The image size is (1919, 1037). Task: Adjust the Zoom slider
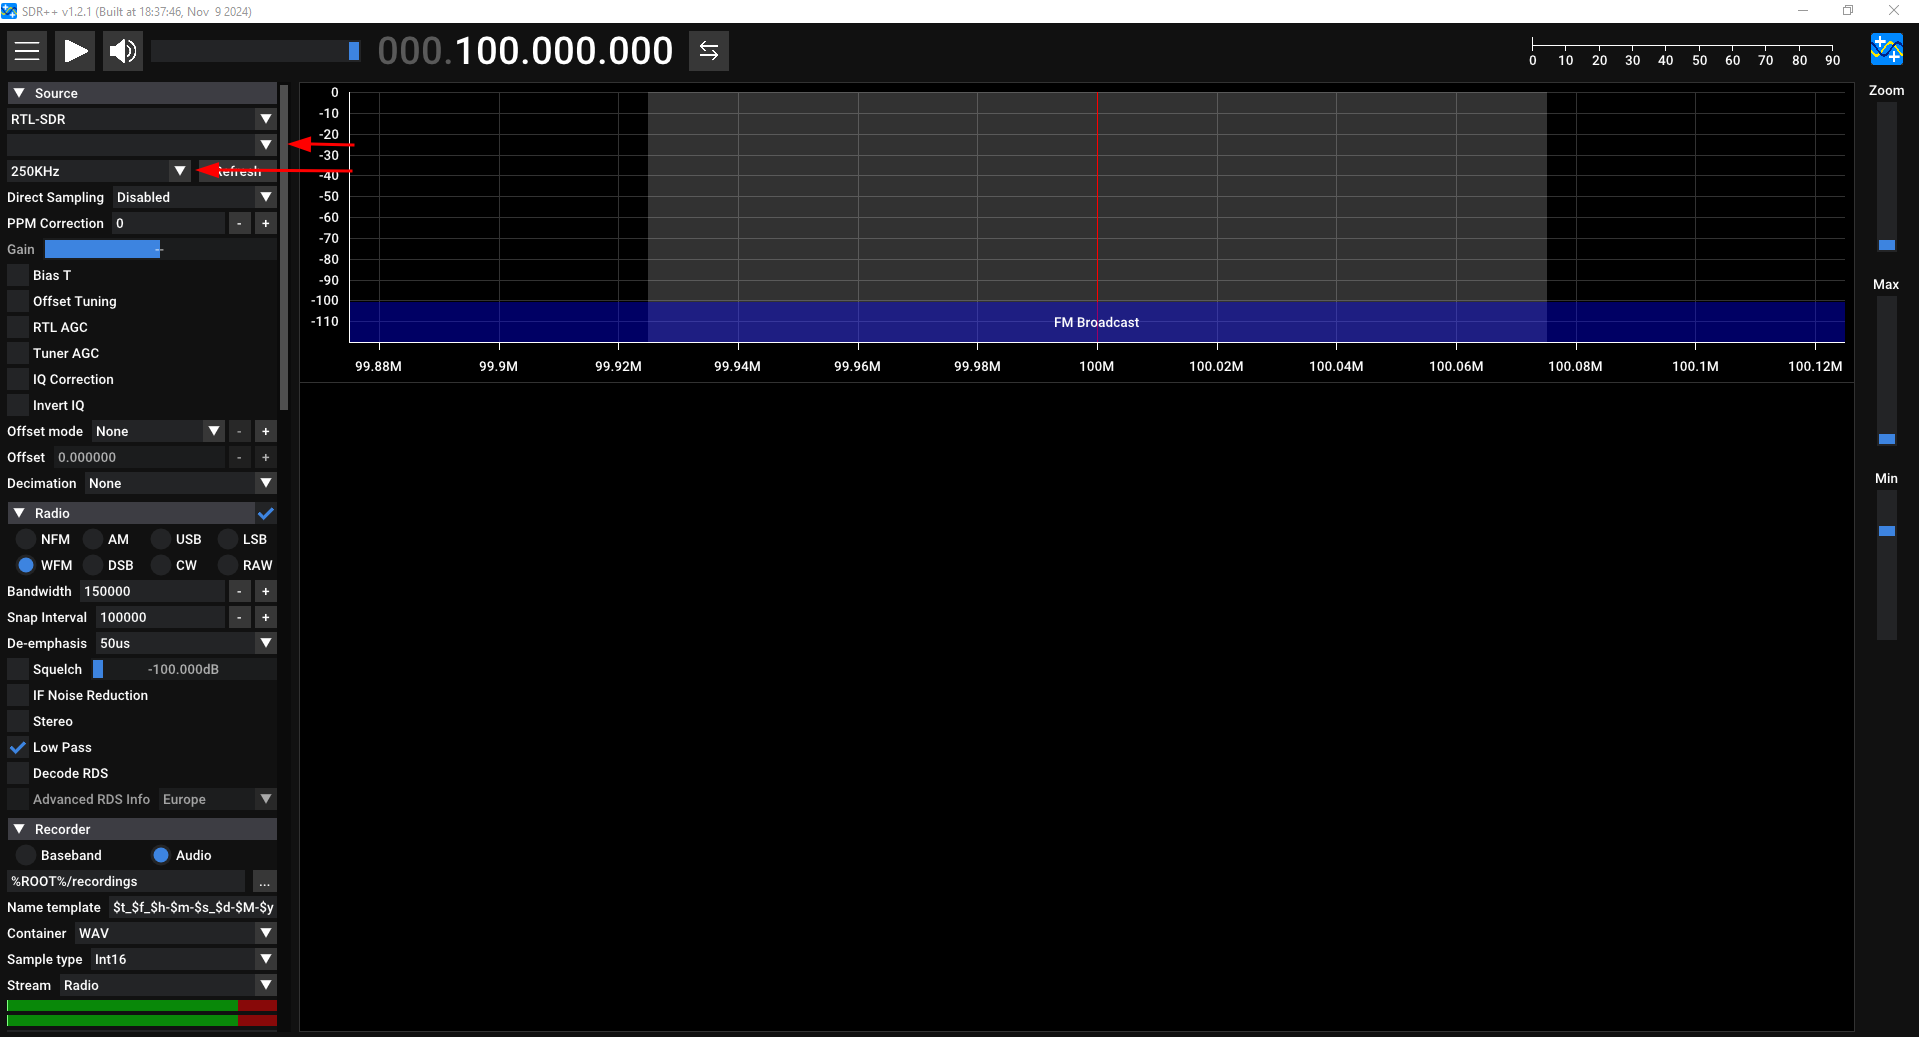[1887, 177]
